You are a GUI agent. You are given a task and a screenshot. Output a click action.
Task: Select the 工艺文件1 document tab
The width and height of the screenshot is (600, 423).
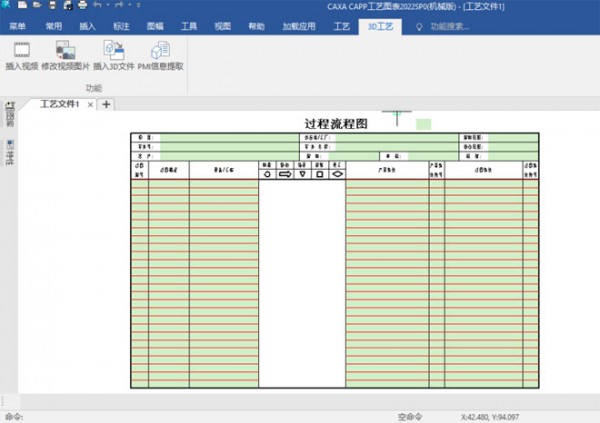pos(60,104)
